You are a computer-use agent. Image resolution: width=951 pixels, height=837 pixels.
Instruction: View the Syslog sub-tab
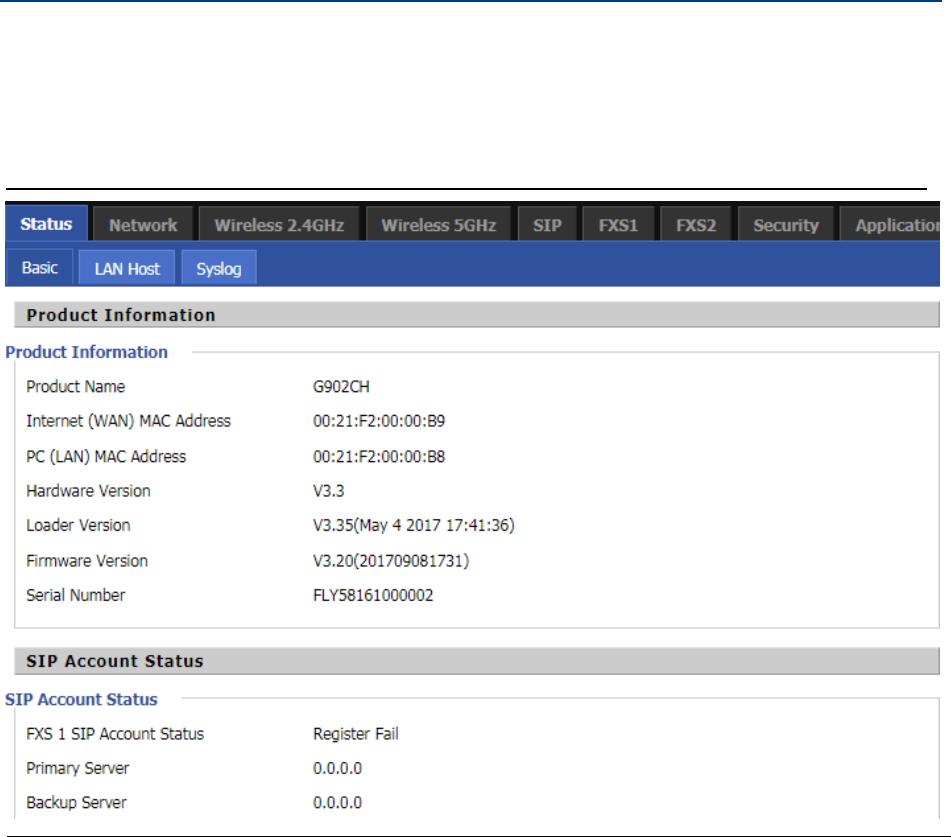(219, 268)
